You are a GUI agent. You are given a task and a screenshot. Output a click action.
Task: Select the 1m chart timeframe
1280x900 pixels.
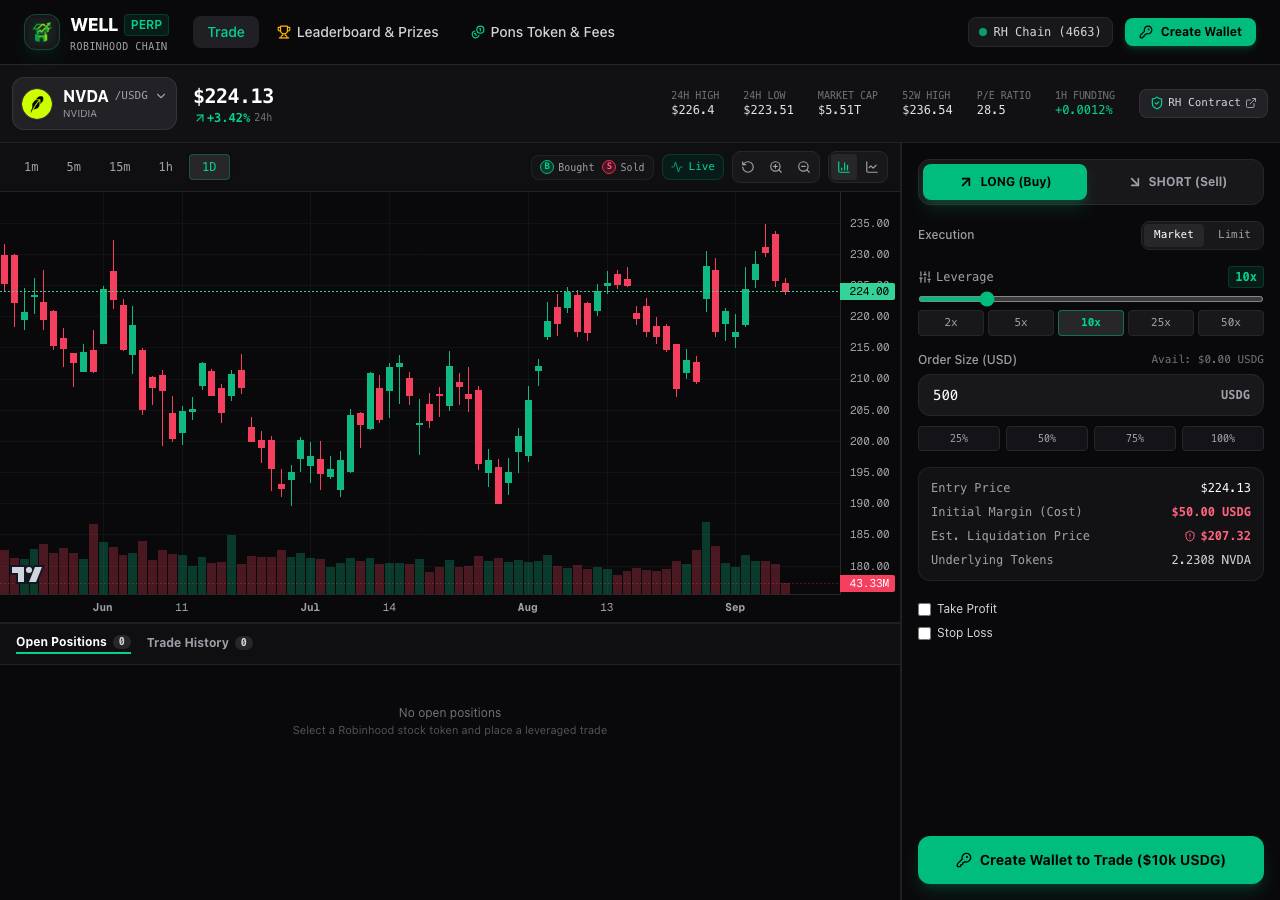coord(32,167)
